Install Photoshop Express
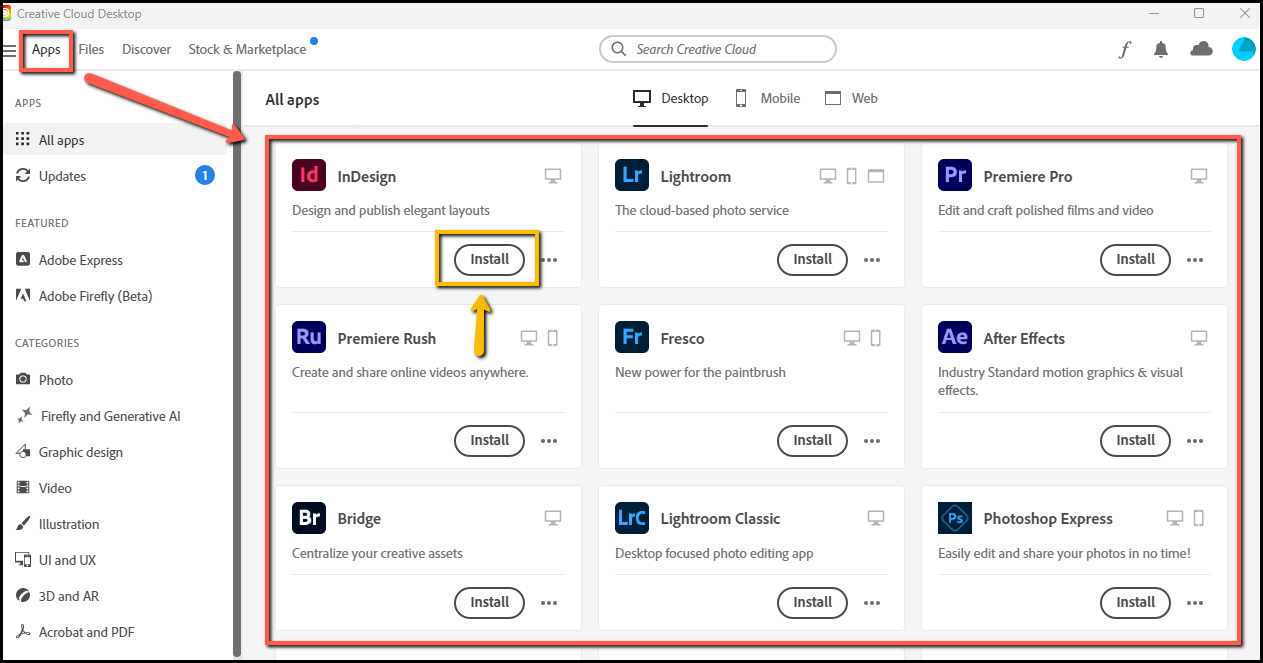The height and width of the screenshot is (663, 1263). coord(1136,602)
